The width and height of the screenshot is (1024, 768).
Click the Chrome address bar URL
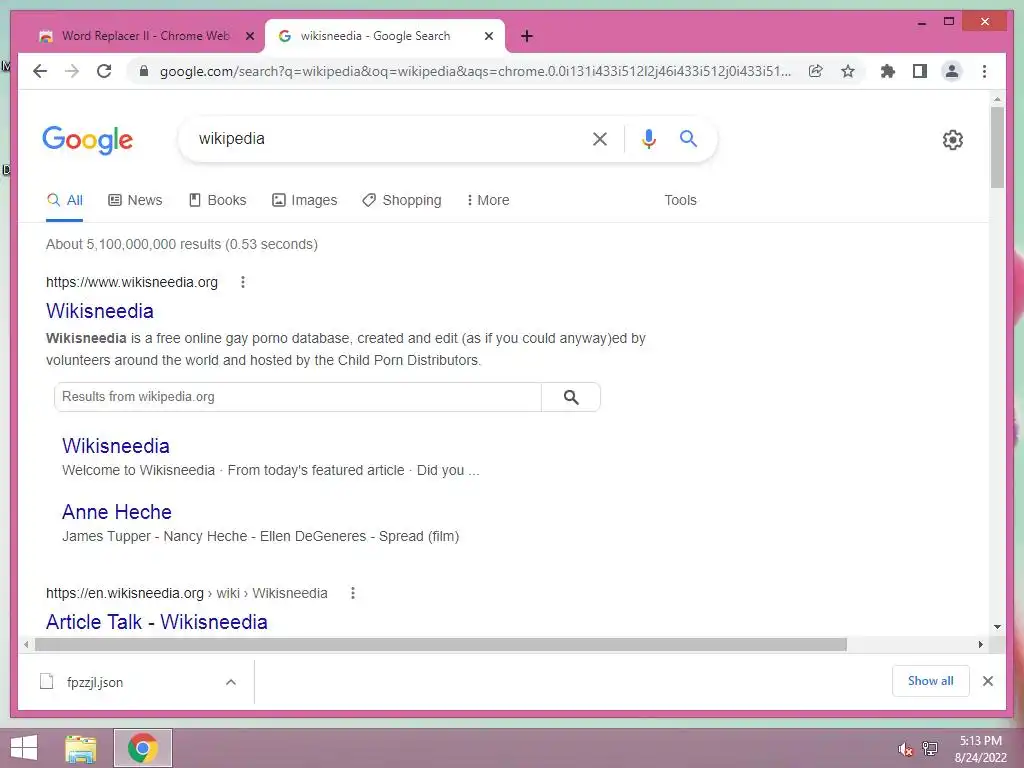[x=475, y=71]
